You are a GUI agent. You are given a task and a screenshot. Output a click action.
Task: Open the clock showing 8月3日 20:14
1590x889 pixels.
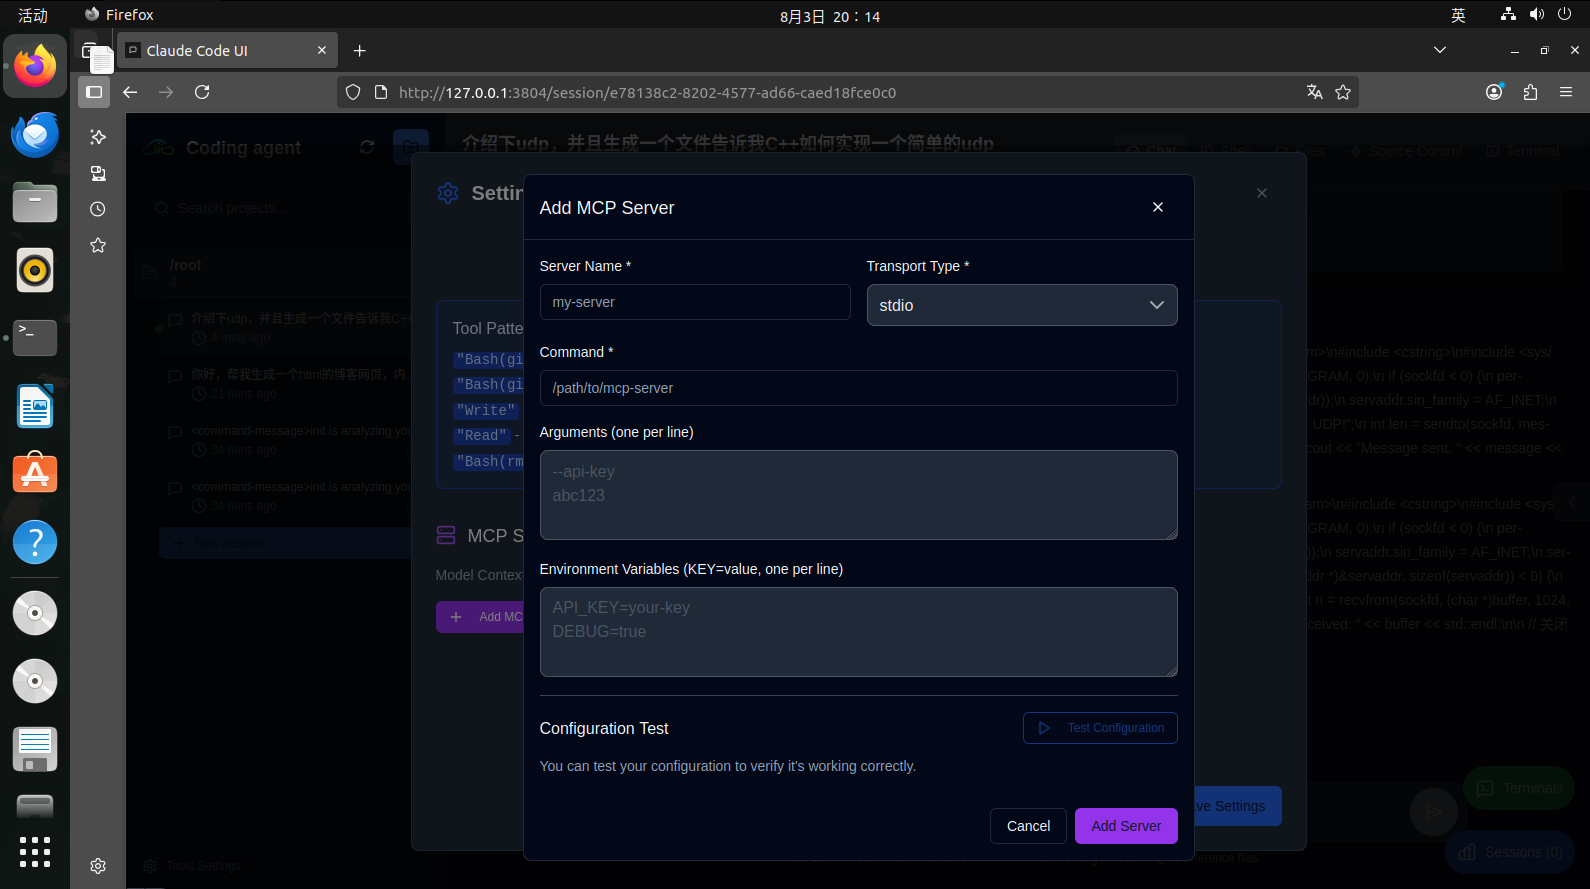(830, 16)
